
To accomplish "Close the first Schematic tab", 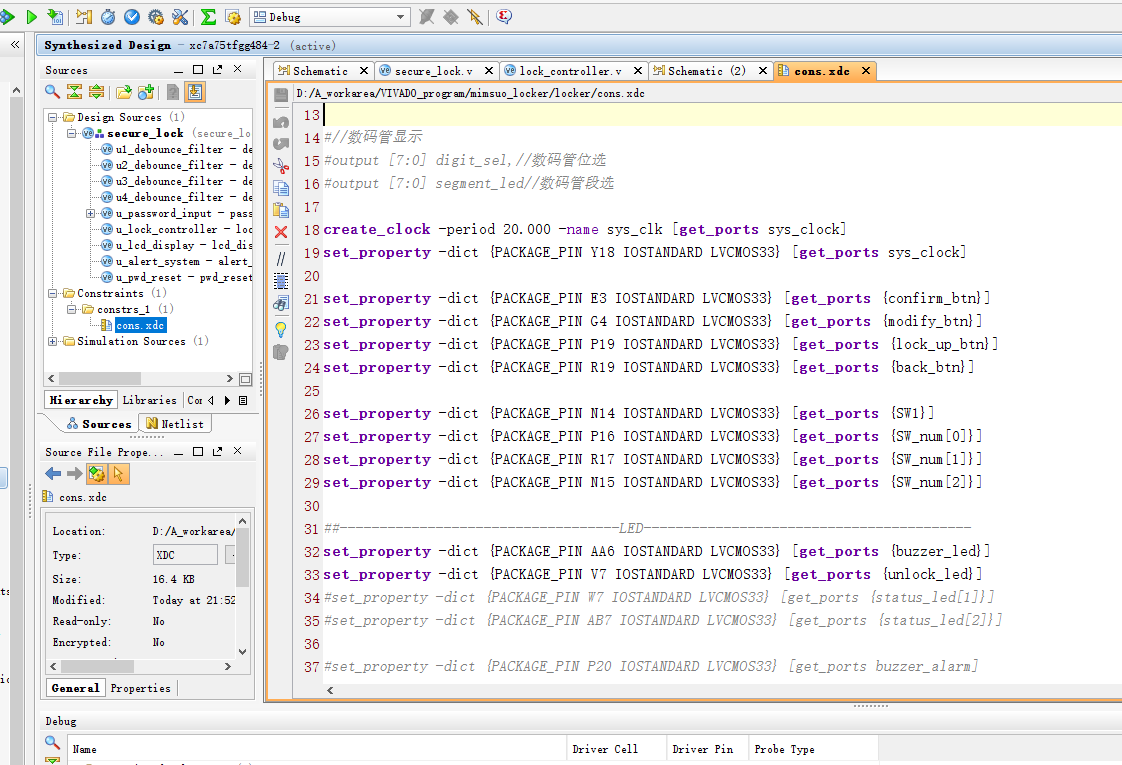I will (x=364, y=71).
